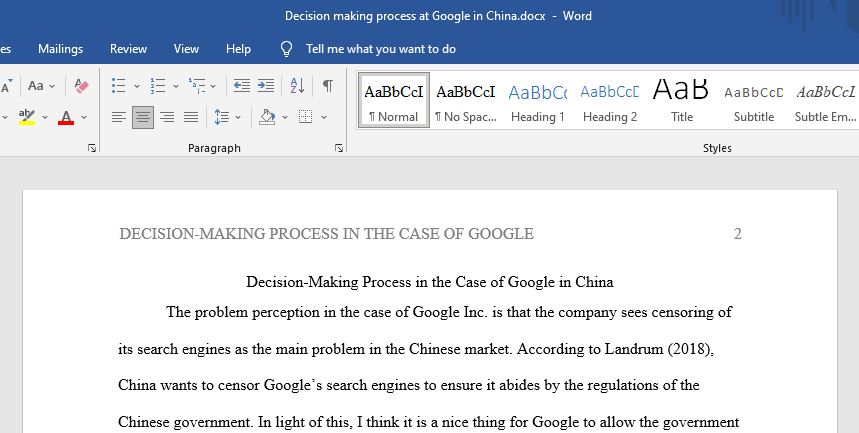859x433 pixels.
Task: Open Shading color dropdown arrow
Action: (285, 117)
